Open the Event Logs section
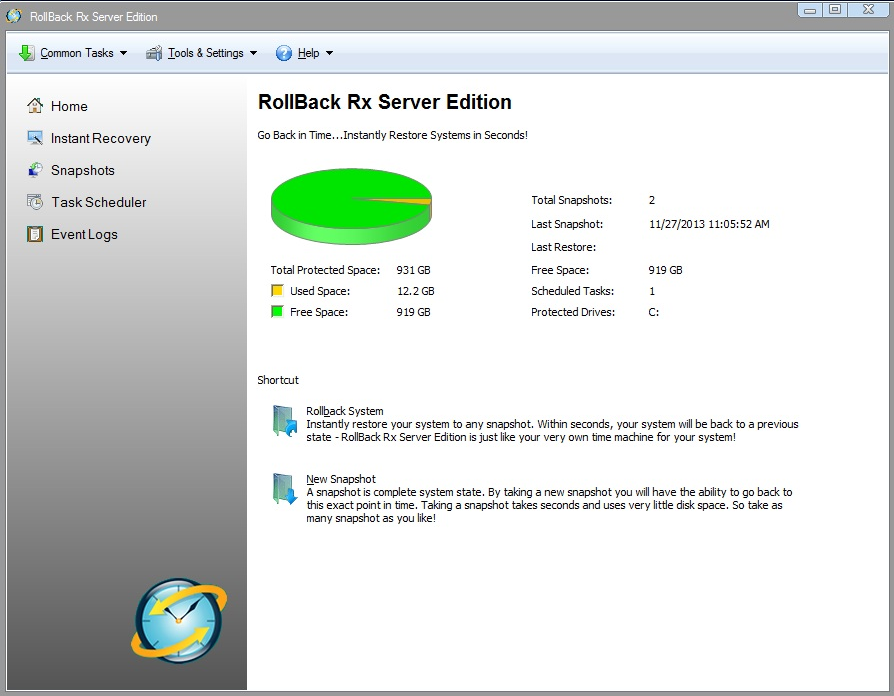The image size is (894, 696). coord(84,234)
